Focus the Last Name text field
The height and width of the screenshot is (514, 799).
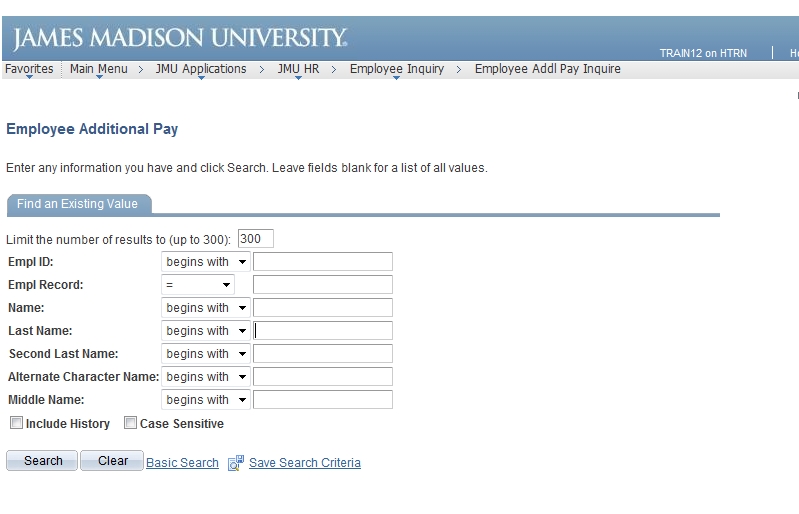click(x=323, y=331)
